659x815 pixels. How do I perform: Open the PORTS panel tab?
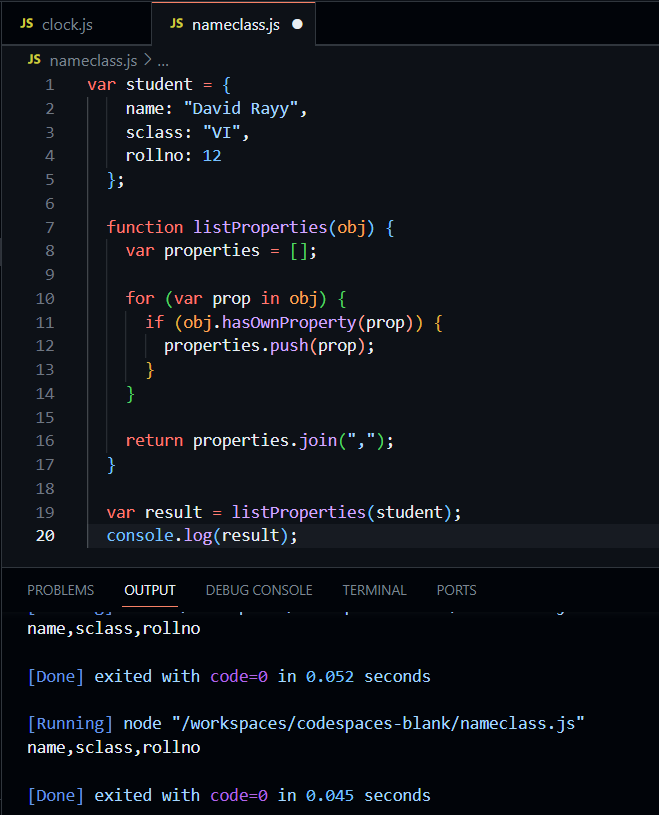click(456, 590)
